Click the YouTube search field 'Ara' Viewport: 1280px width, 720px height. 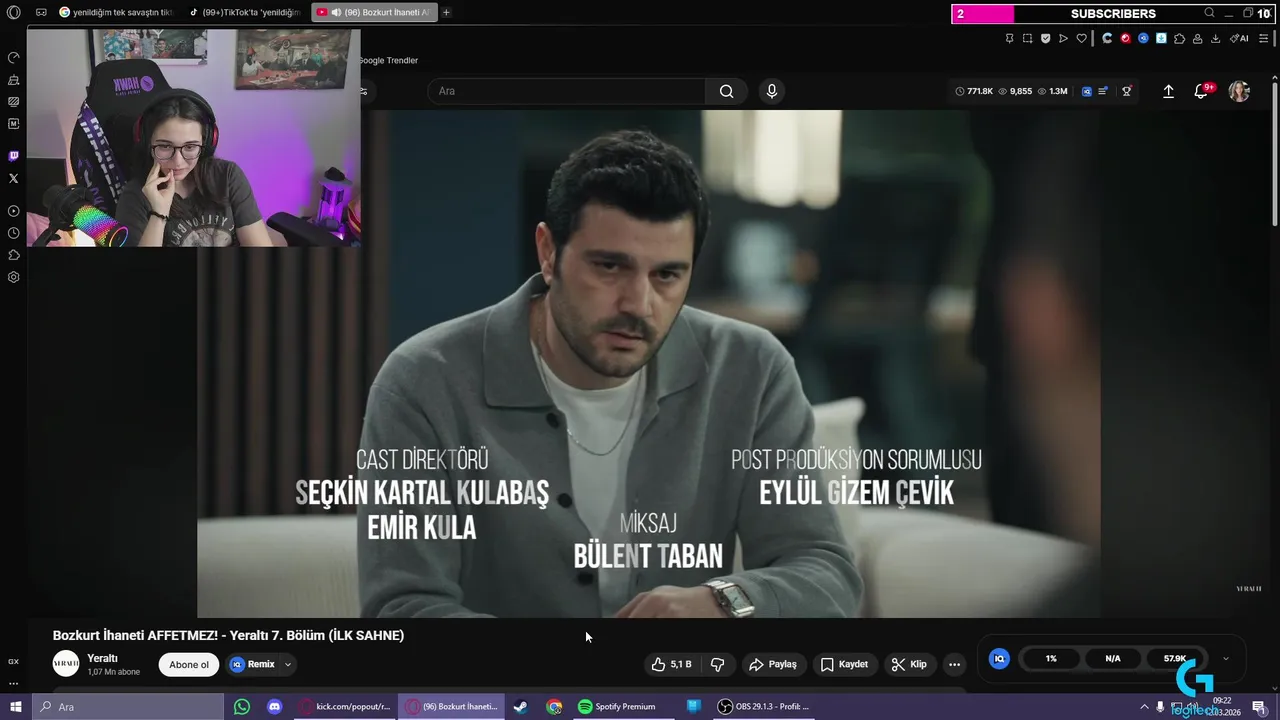point(568,91)
